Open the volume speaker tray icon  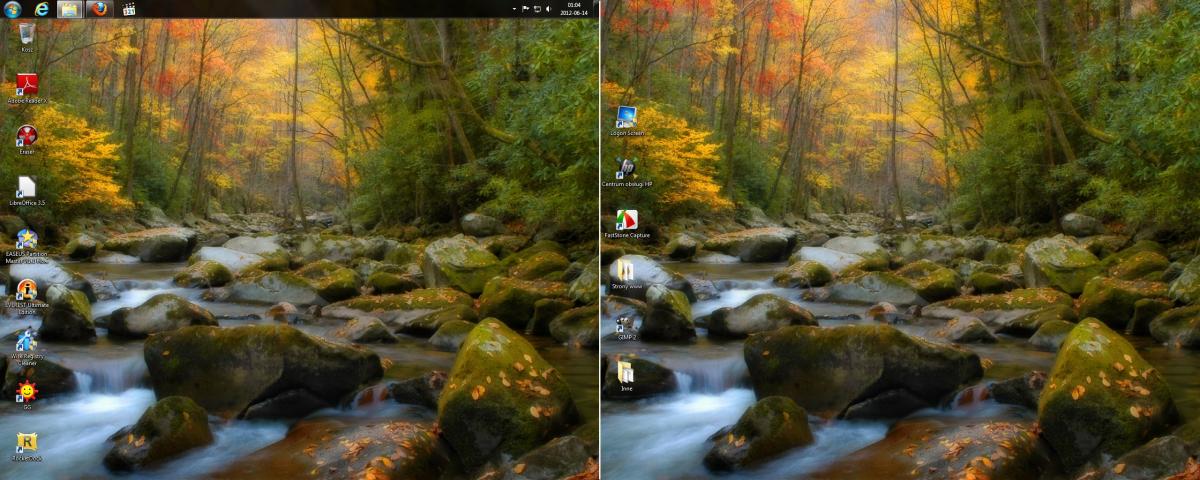[x=549, y=9]
